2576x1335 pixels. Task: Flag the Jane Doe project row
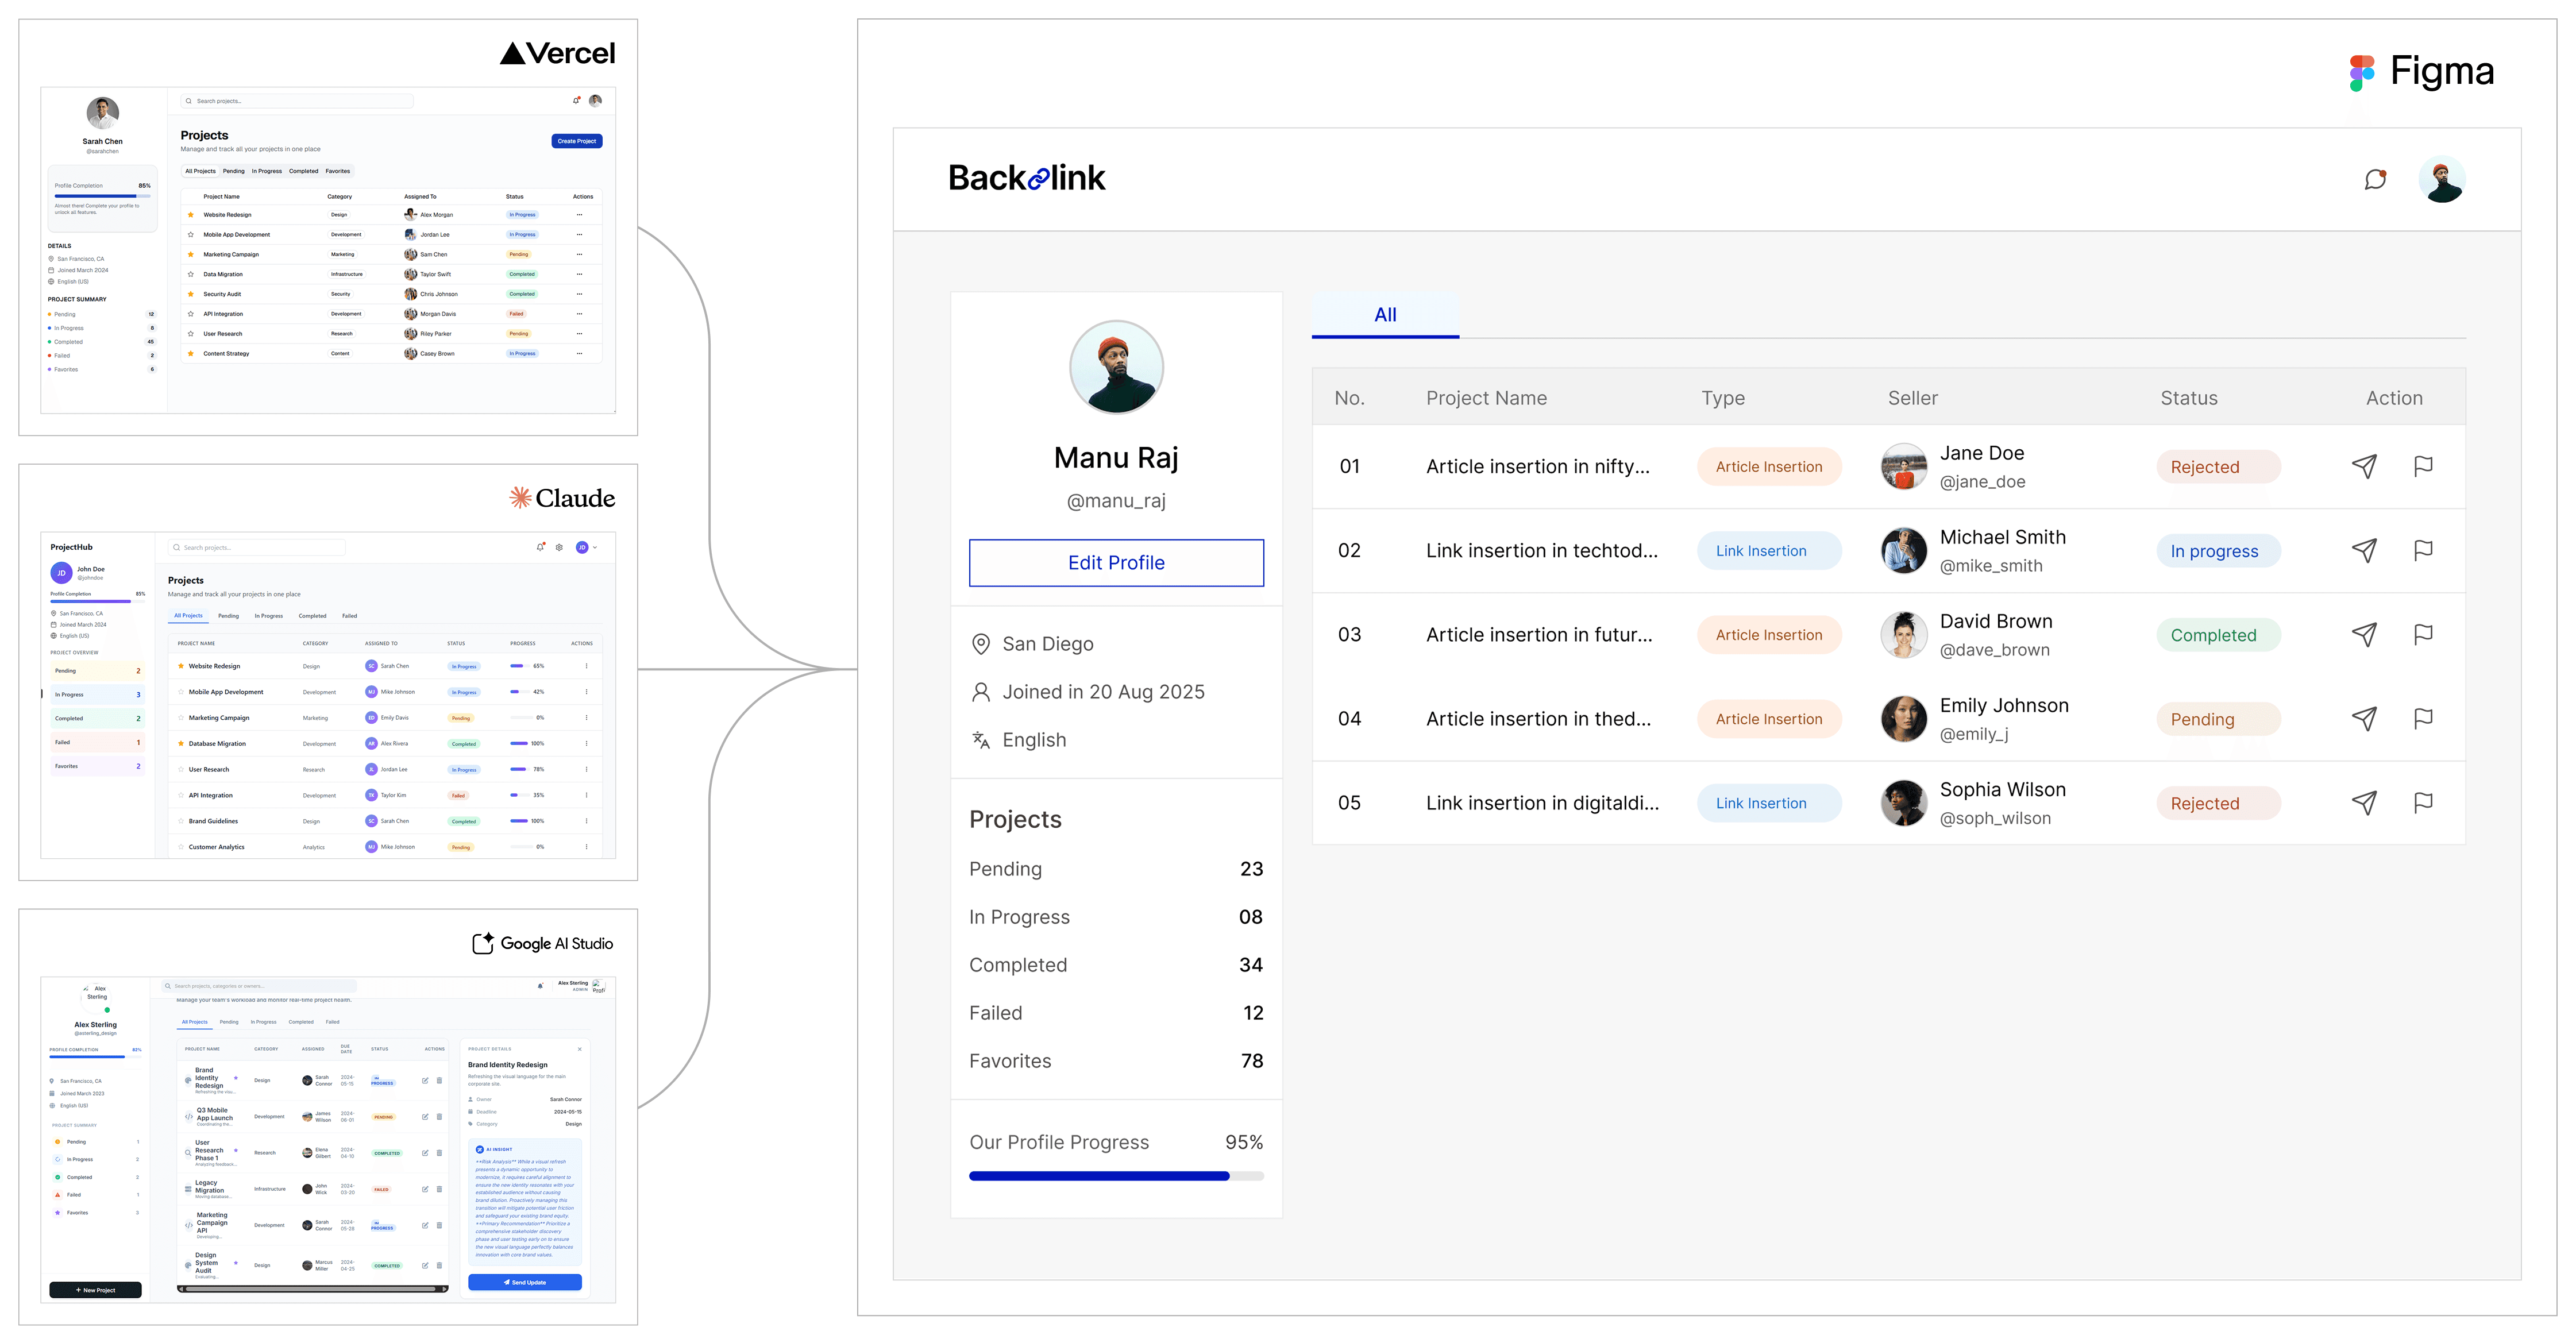(x=2423, y=466)
